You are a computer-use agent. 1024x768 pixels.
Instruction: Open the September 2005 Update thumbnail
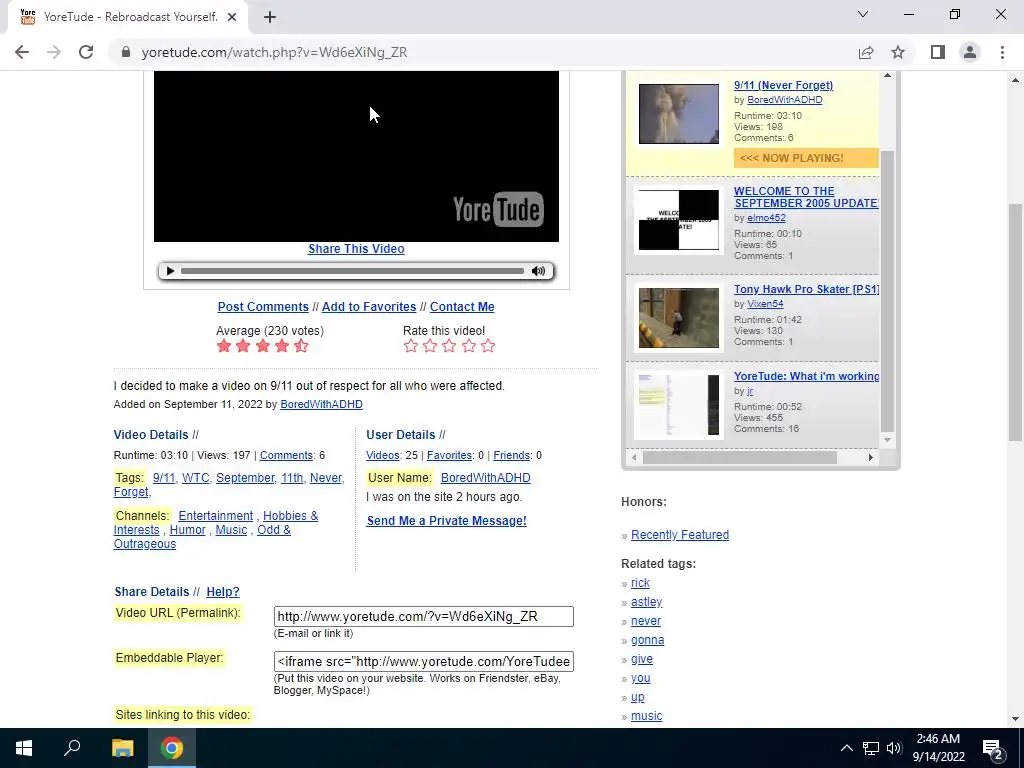679,220
